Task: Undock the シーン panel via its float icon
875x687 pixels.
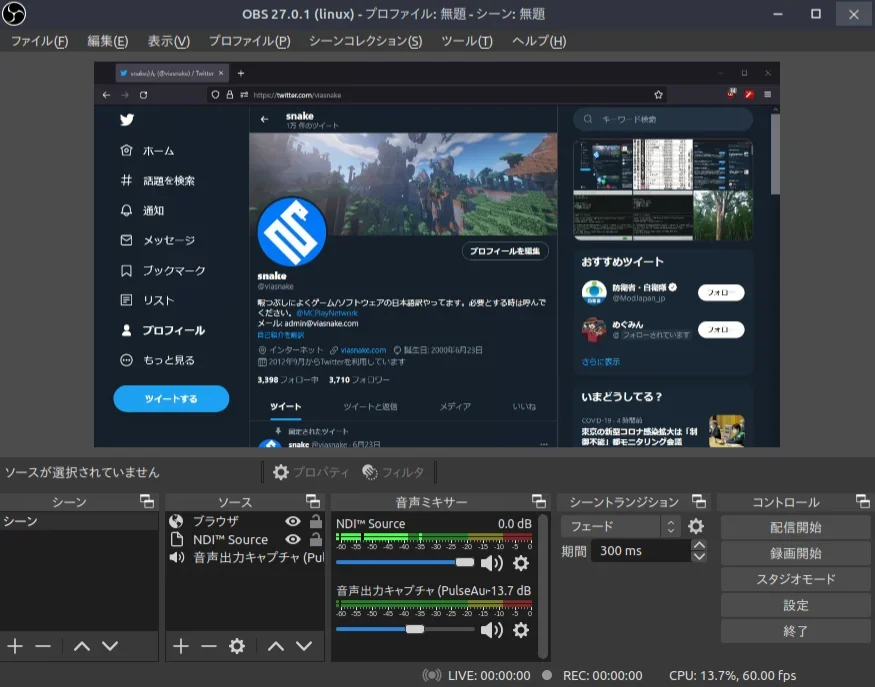Action: pos(147,501)
